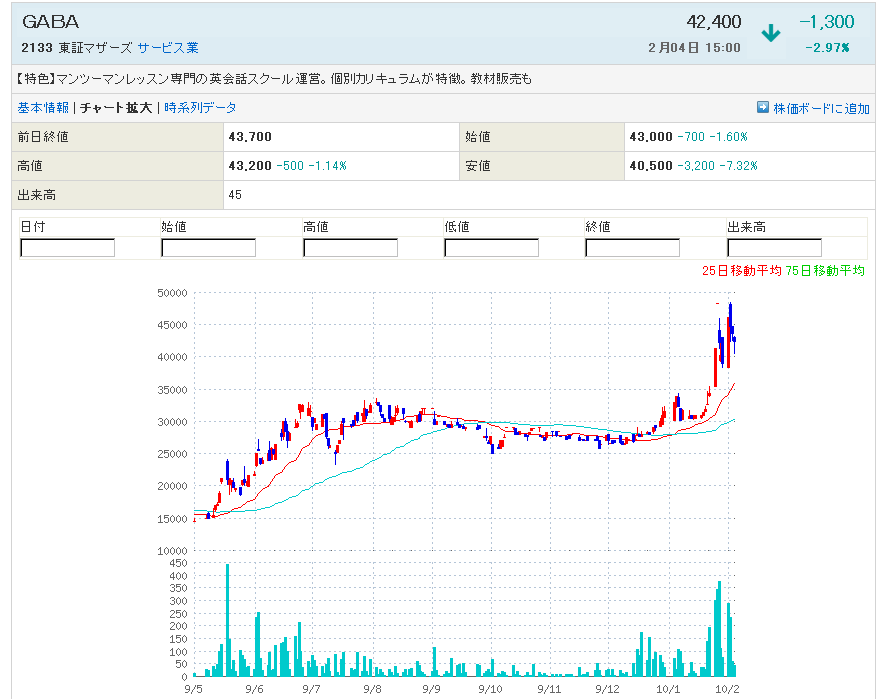Click the add-to-board arrow icon
The height and width of the screenshot is (699, 886).
(763, 108)
